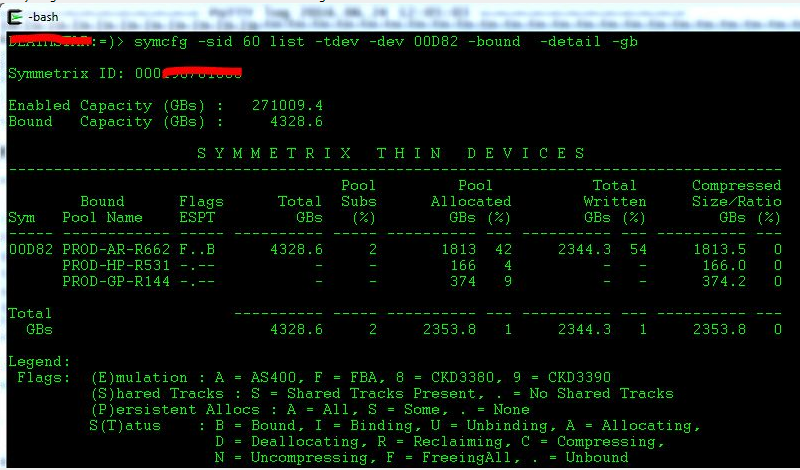The width and height of the screenshot is (800, 470).
Task: Click the Bound Capacity value at top
Action: click(296, 121)
